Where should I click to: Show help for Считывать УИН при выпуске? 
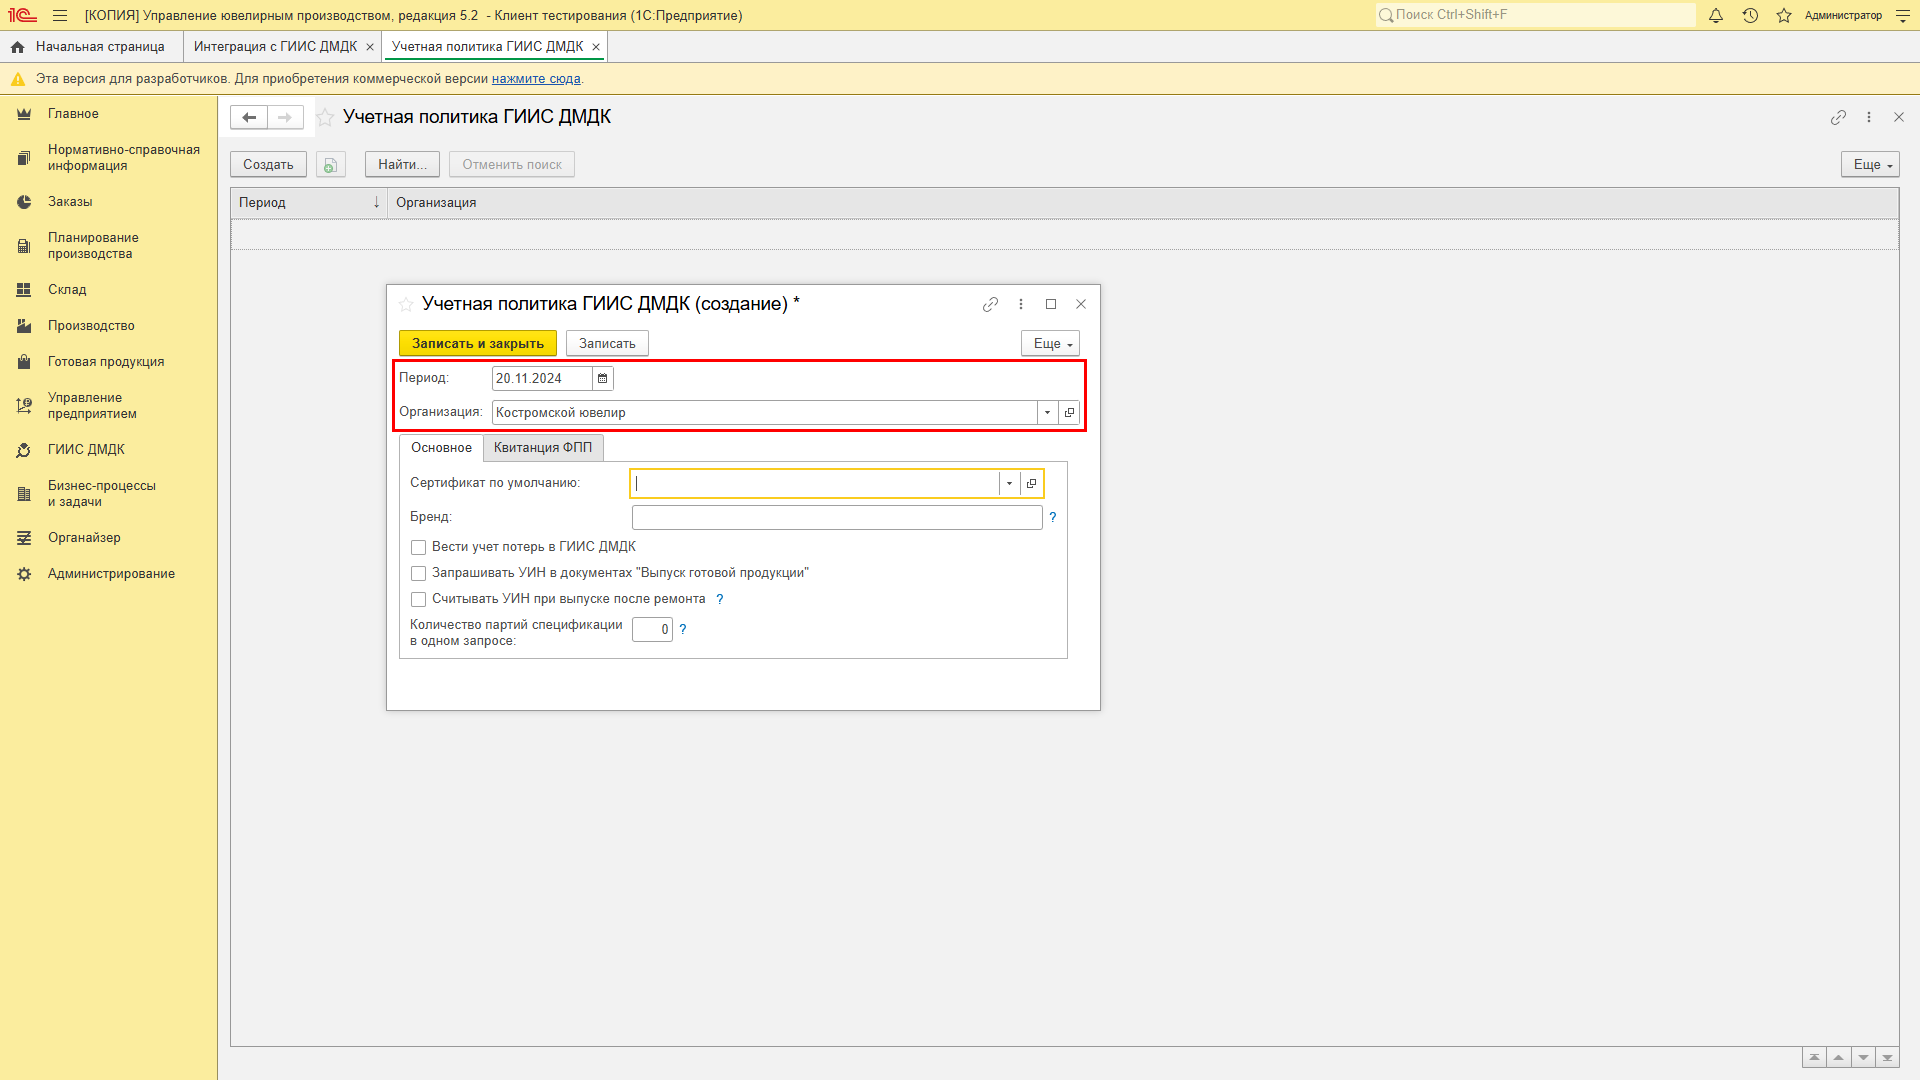click(x=720, y=599)
